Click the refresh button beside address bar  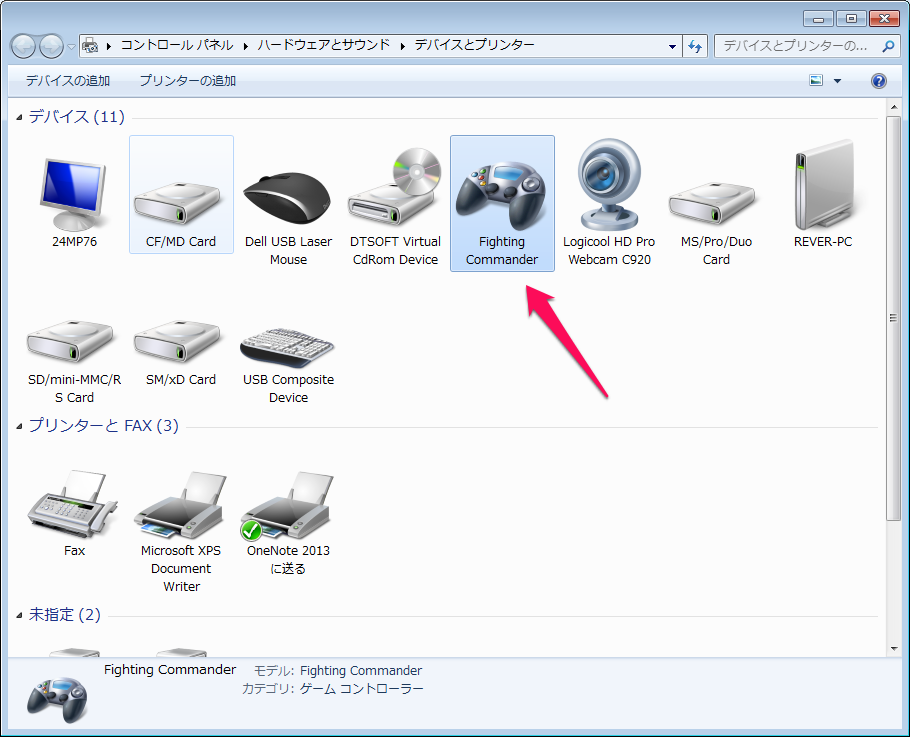pyautogui.click(x=695, y=46)
